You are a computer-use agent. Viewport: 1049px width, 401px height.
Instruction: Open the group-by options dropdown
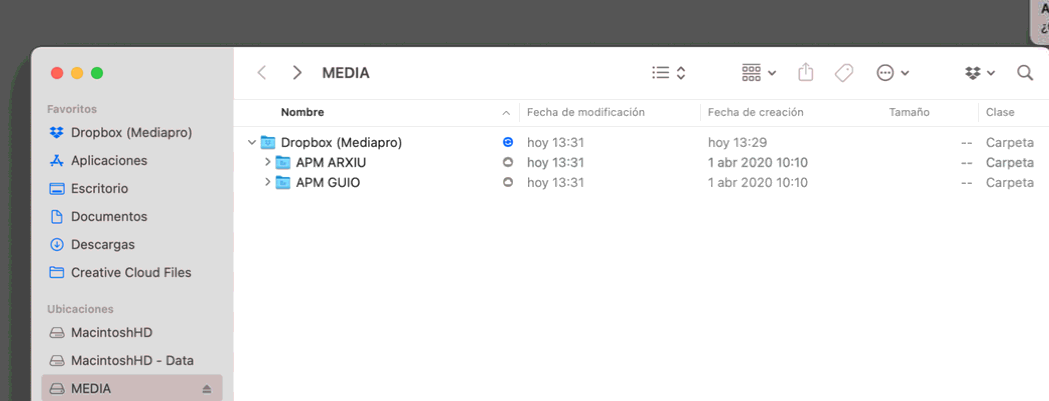click(x=758, y=73)
